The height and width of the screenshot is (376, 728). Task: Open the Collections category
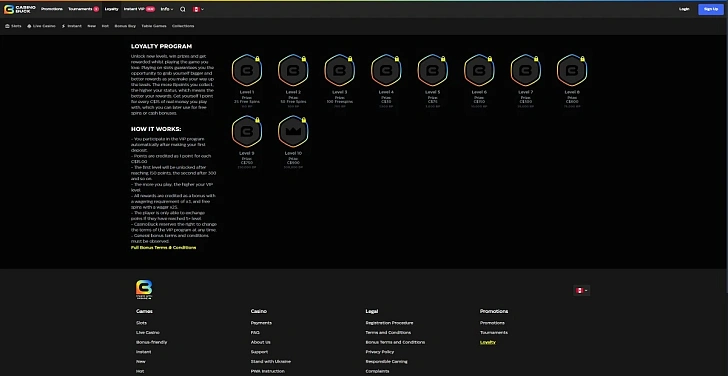pos(183,26)
